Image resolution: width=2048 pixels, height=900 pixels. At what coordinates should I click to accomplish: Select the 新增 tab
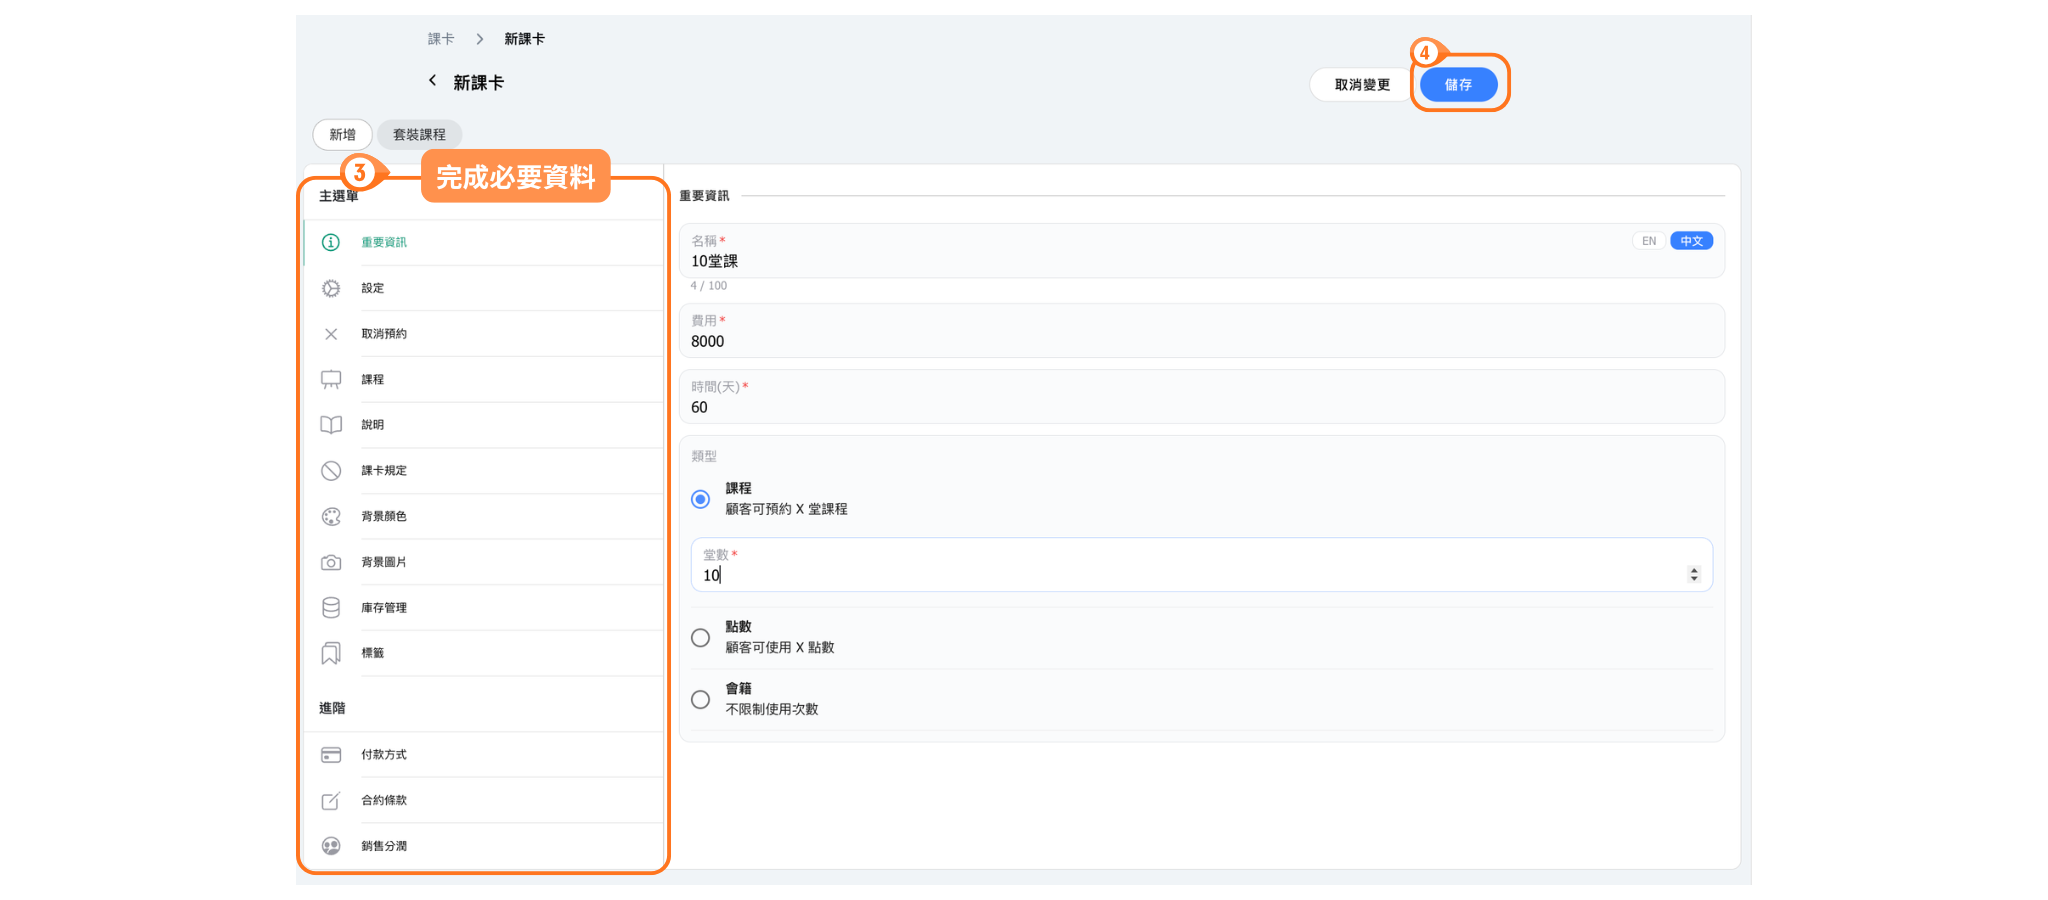tap(342, 135)
